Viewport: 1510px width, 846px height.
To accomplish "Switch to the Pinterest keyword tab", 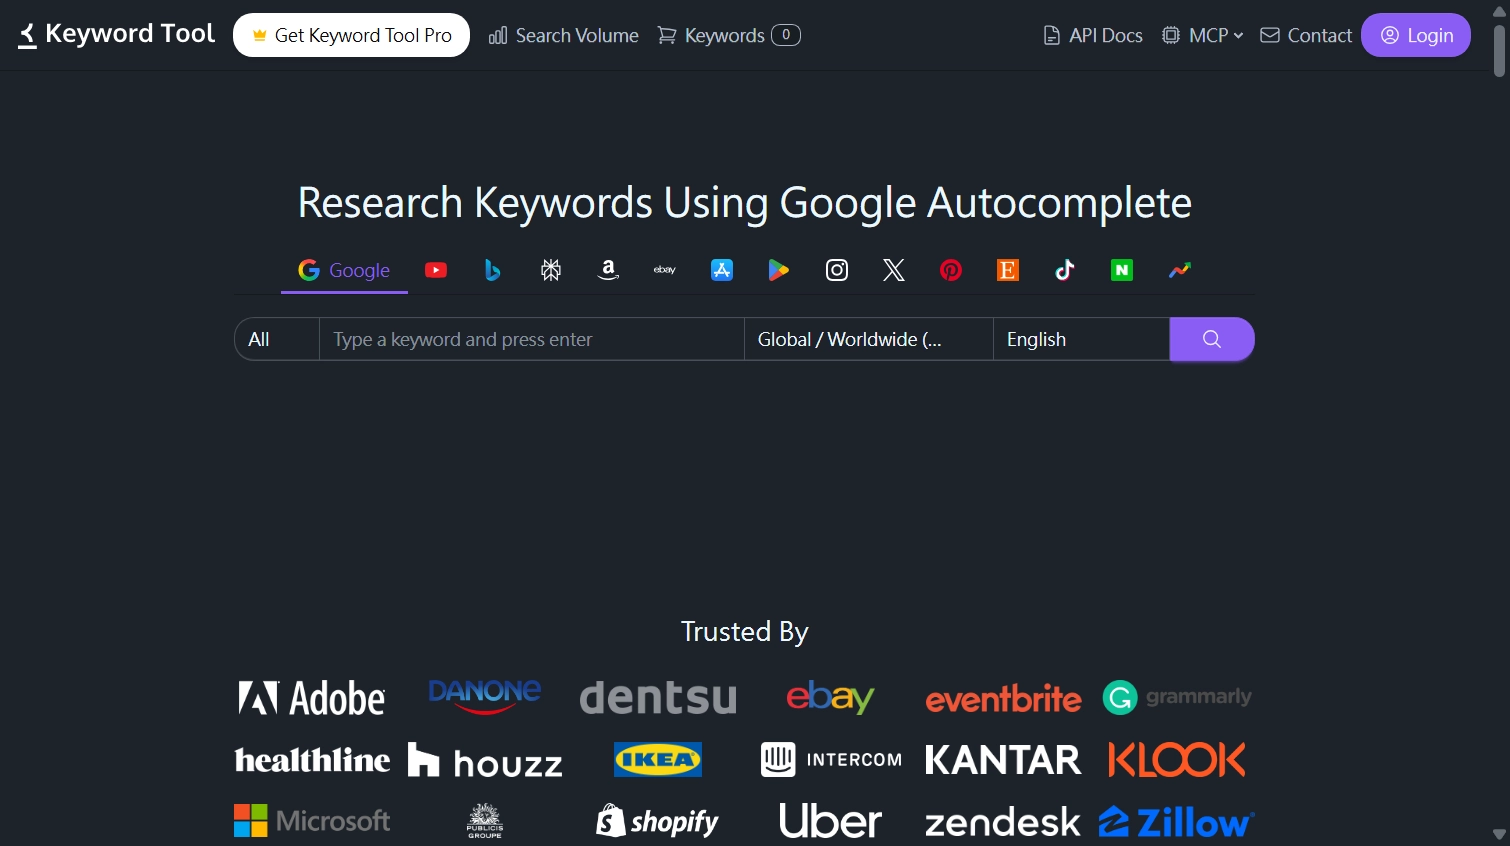I will coord(951,270).
